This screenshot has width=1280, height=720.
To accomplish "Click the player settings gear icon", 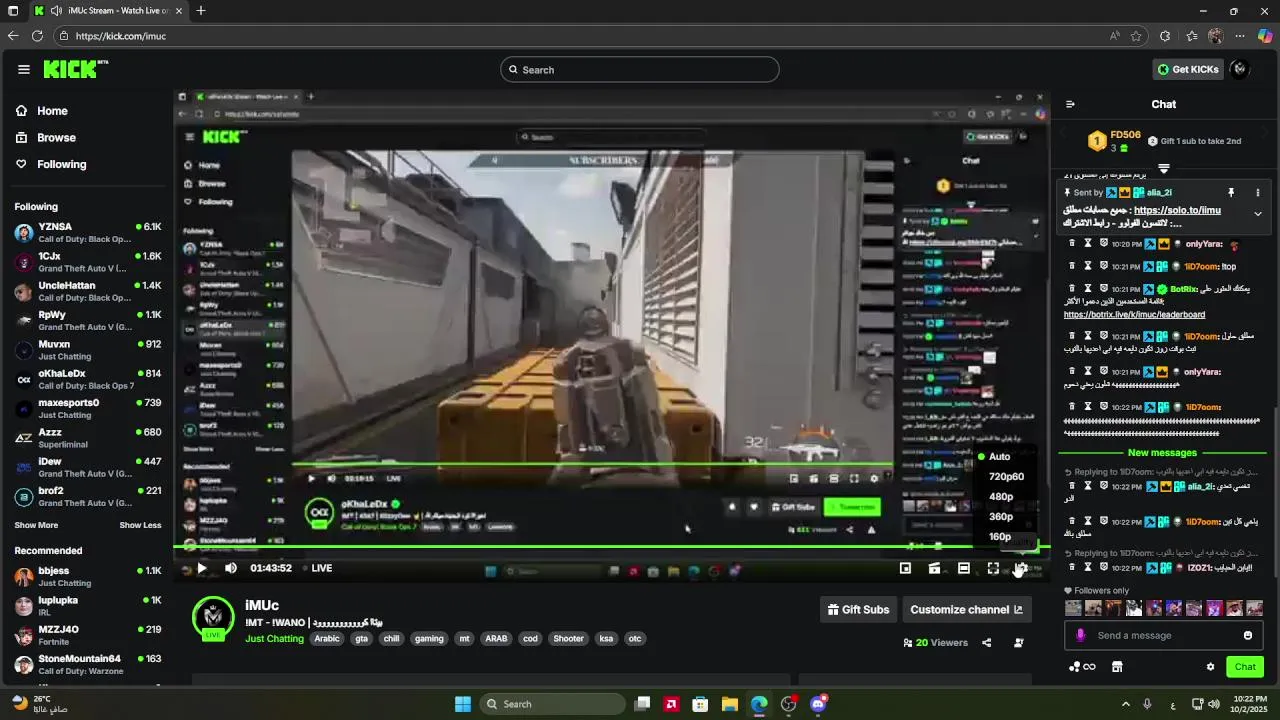I will pyautogui.click(x=1021, y=568).
